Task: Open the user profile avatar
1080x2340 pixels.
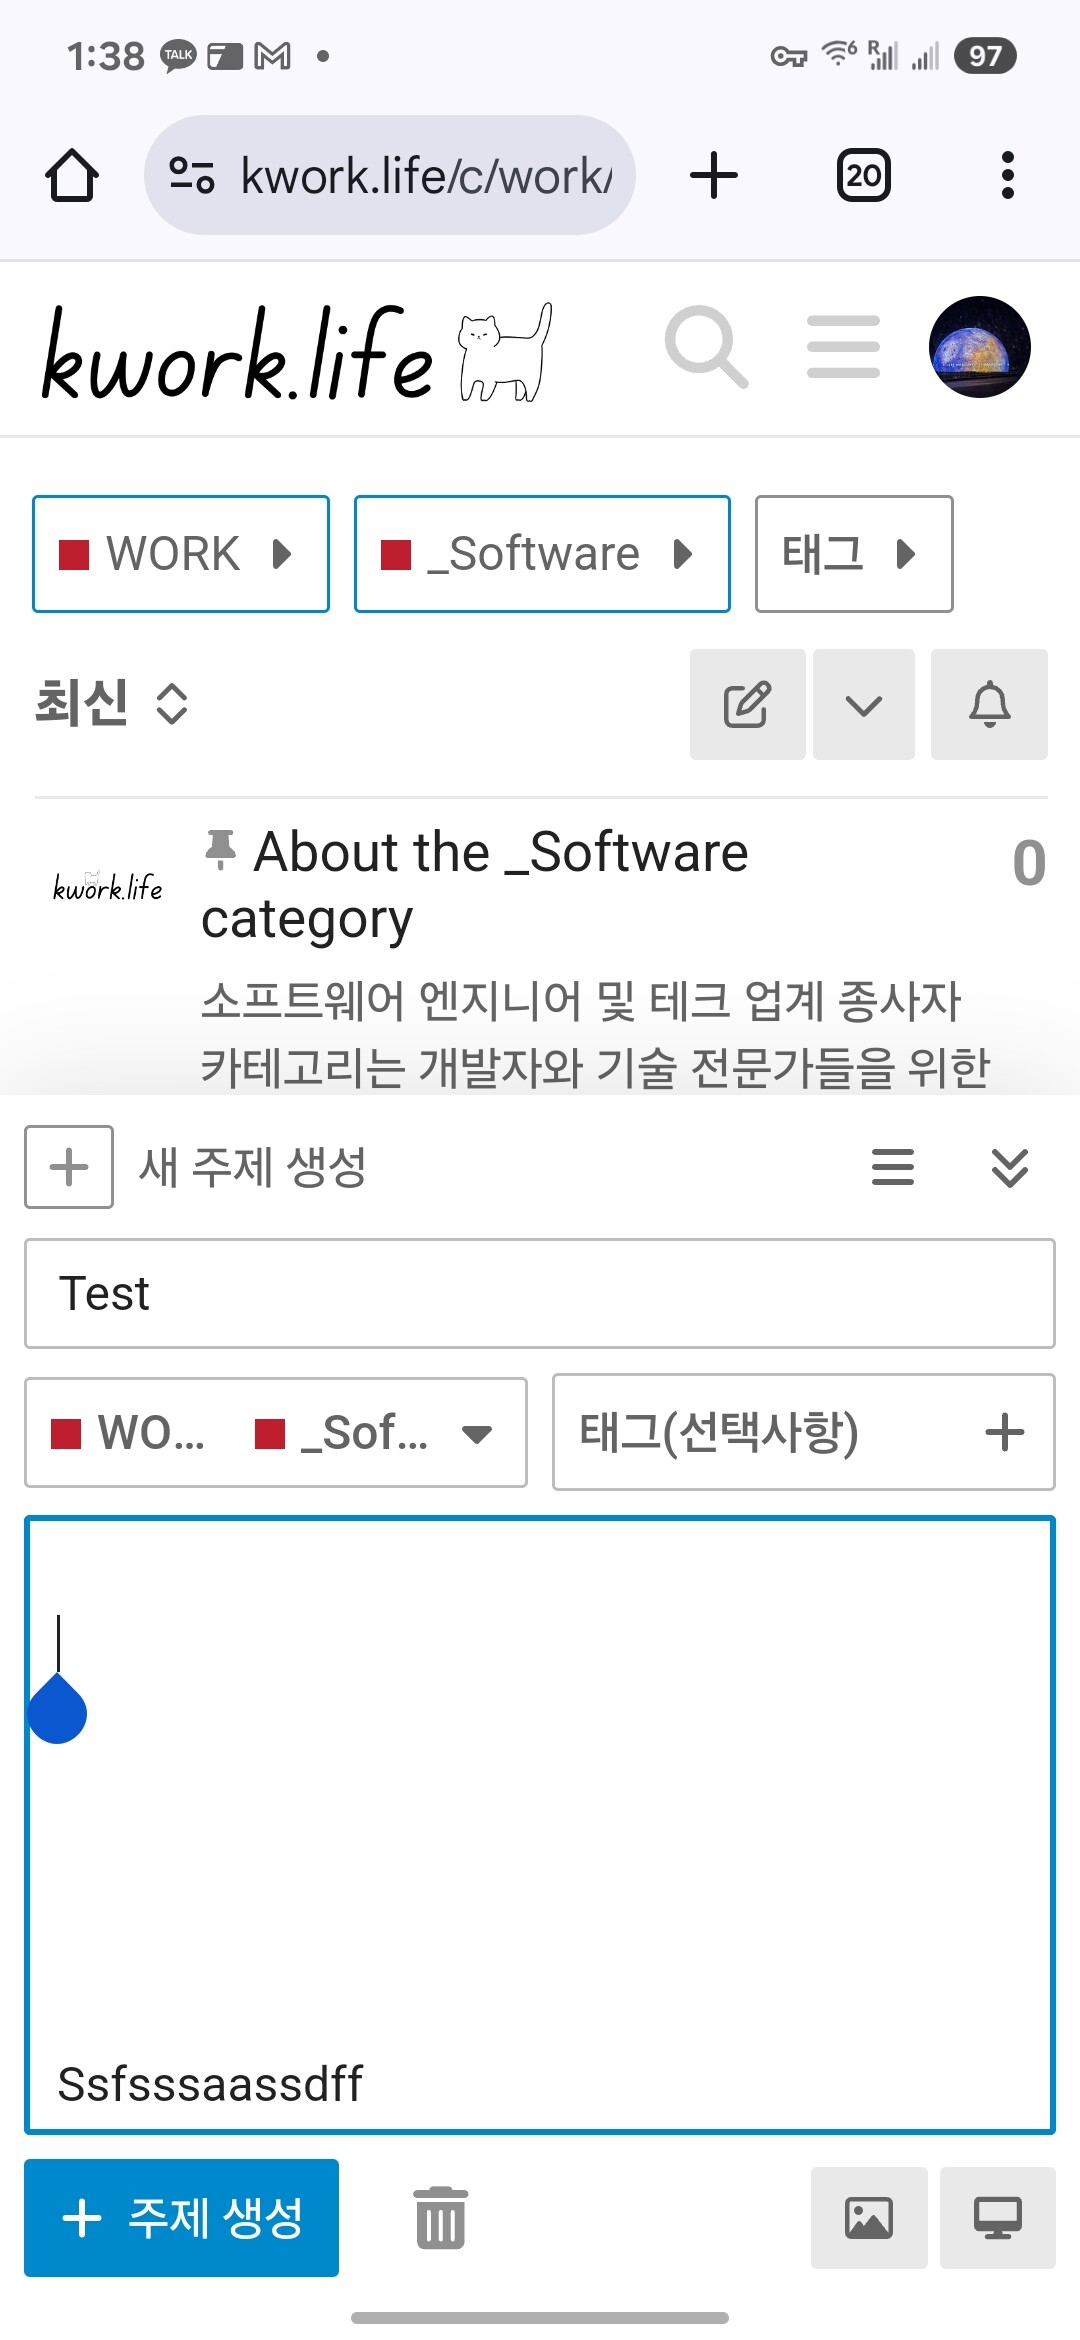Action: pyautogui.click(x=979, y=346)
